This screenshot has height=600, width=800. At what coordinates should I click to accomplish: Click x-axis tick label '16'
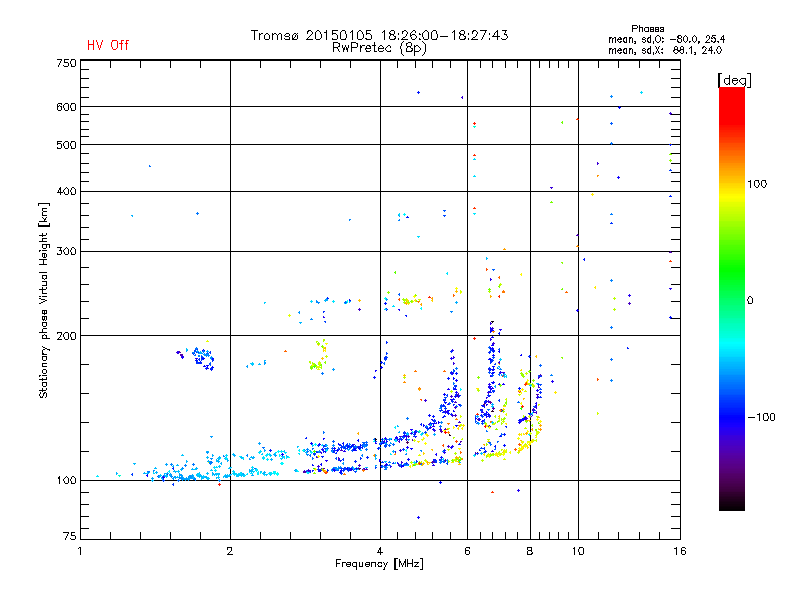pos(680,551)
